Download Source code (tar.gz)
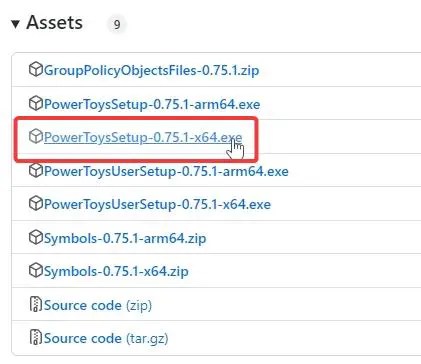The image size is (421, 364). 106,338
